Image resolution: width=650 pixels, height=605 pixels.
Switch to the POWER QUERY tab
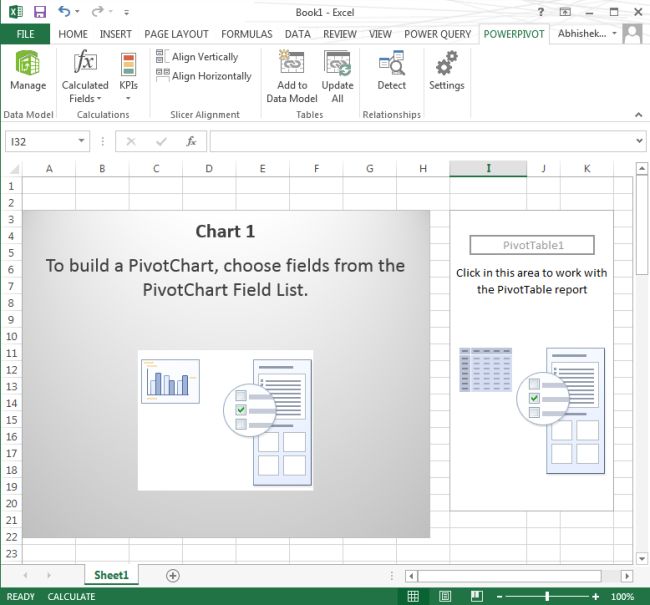(437, 34)
